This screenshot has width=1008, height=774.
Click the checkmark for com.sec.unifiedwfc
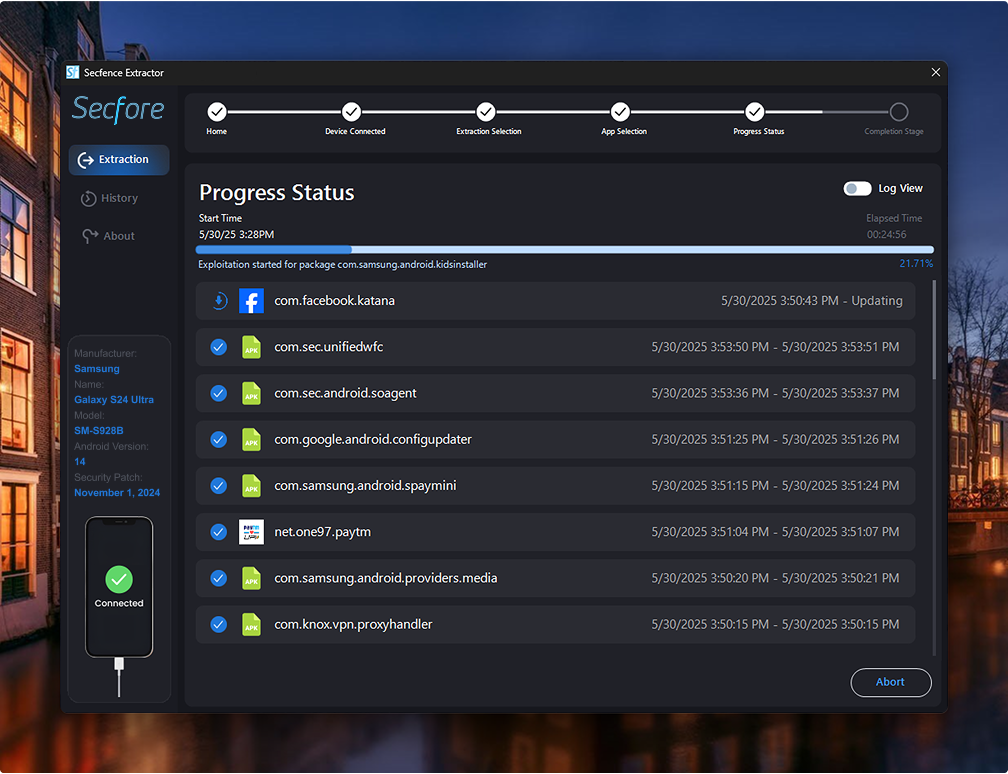click(x=219, y=347)
